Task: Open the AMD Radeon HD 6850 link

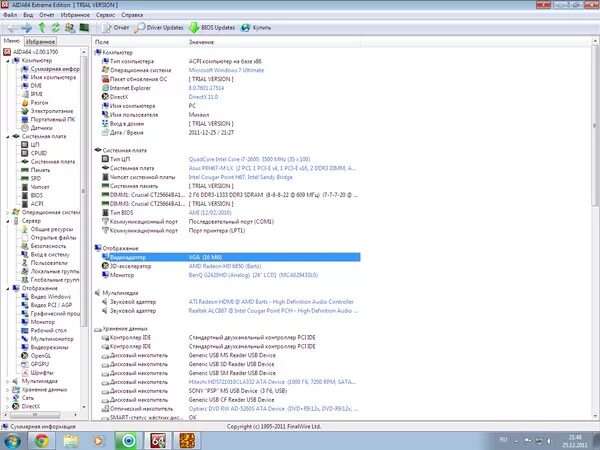Action: point(225,266)
